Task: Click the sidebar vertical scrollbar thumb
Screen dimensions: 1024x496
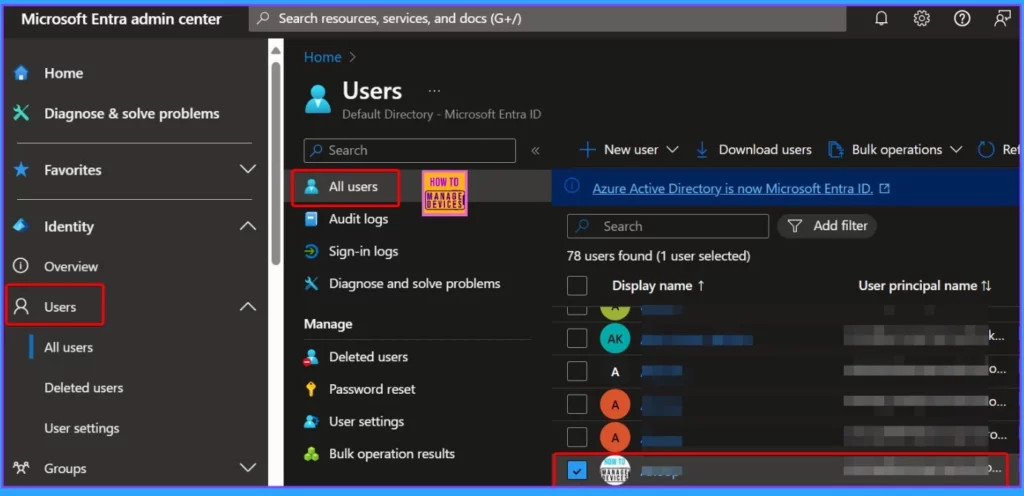Action: pos(276,163)
